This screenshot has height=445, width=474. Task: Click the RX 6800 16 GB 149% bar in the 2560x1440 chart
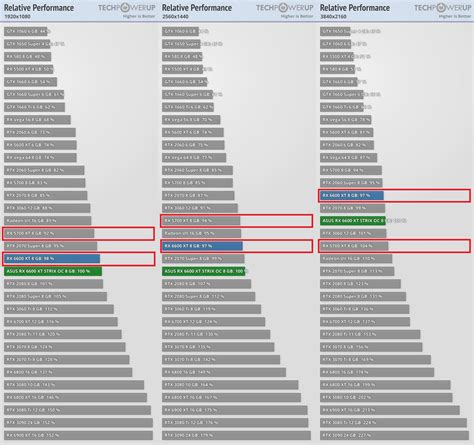(224, 372)
